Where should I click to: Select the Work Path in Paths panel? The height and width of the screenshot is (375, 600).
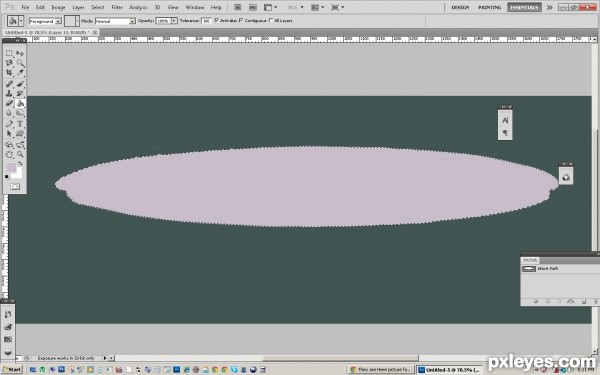pos(560,269)
